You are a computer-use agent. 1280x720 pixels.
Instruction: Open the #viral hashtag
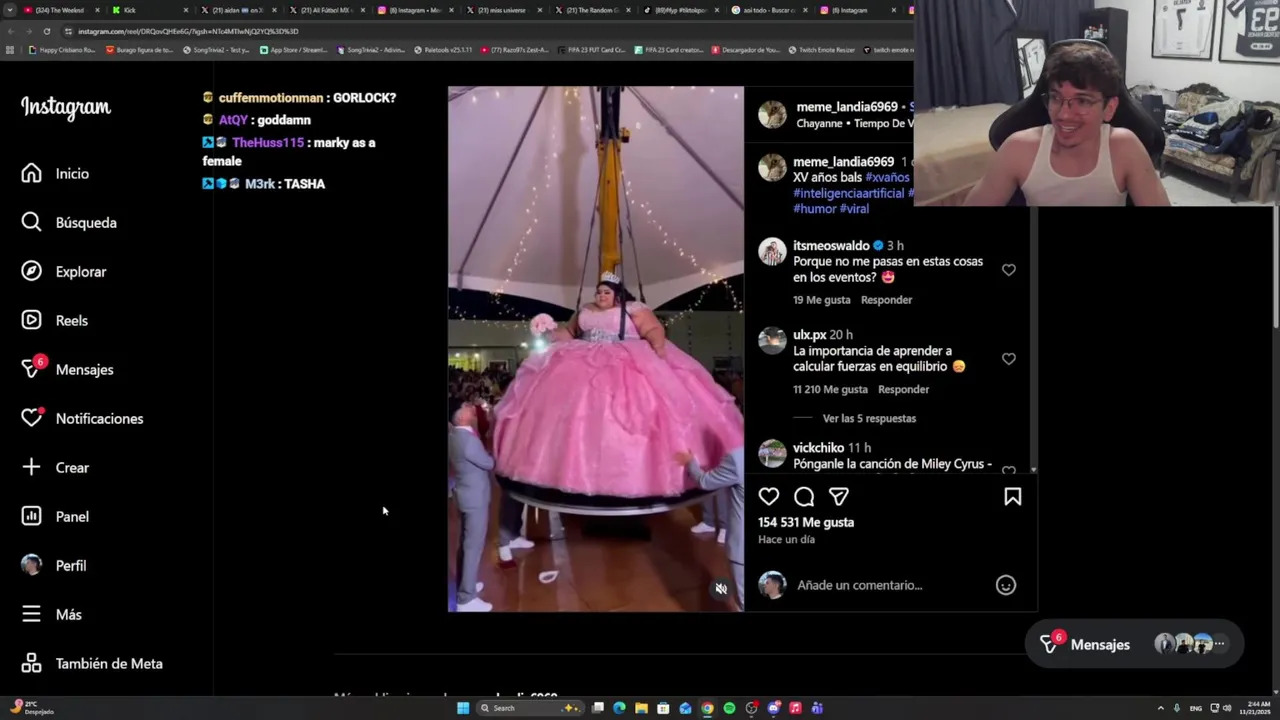(x=854, y=209)
